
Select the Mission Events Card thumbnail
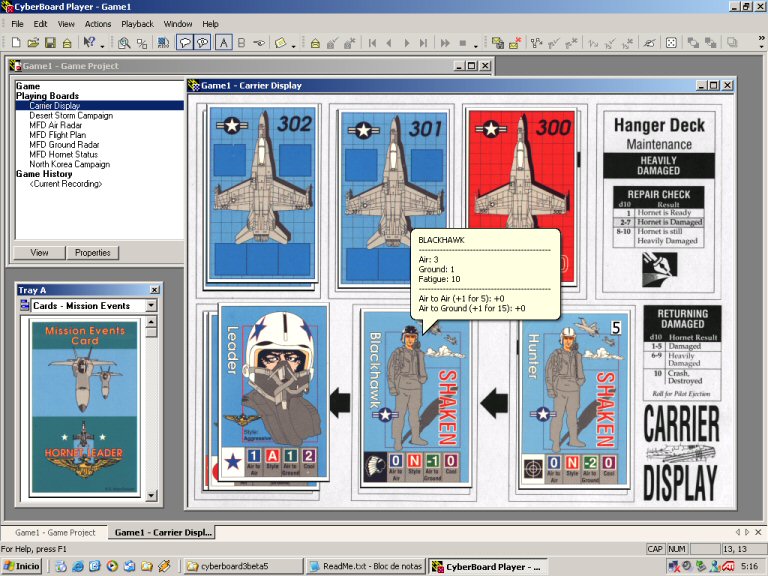point(85,408)
